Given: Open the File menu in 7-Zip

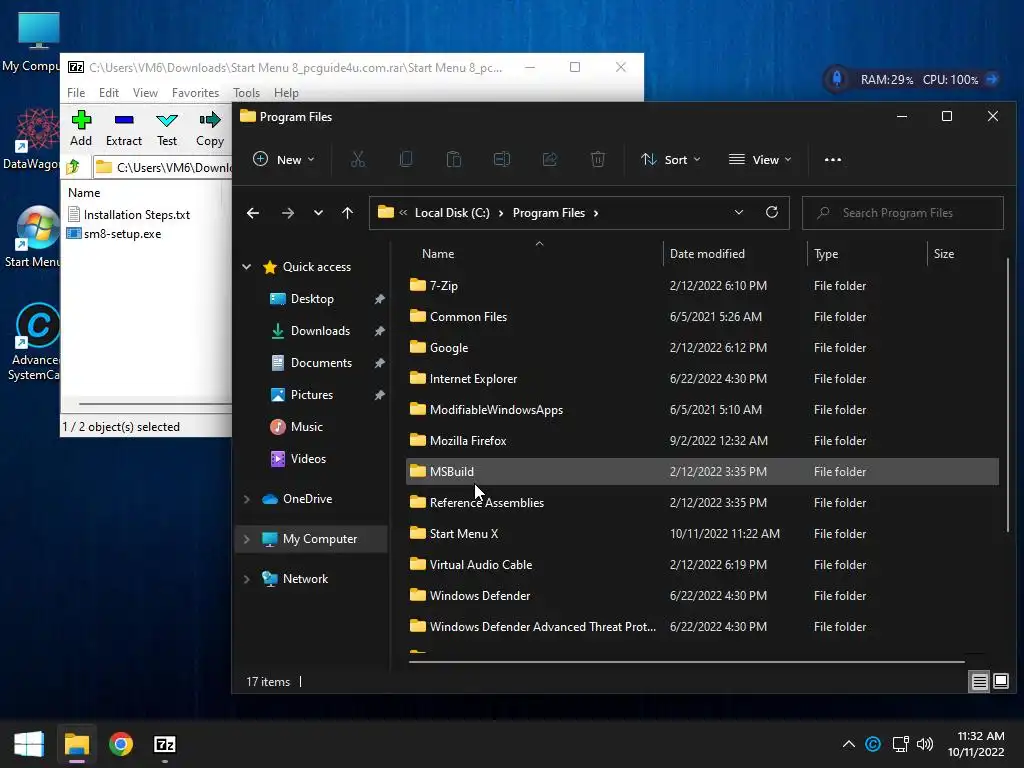Looking at the screenshot, I should (x=76, y=93).
